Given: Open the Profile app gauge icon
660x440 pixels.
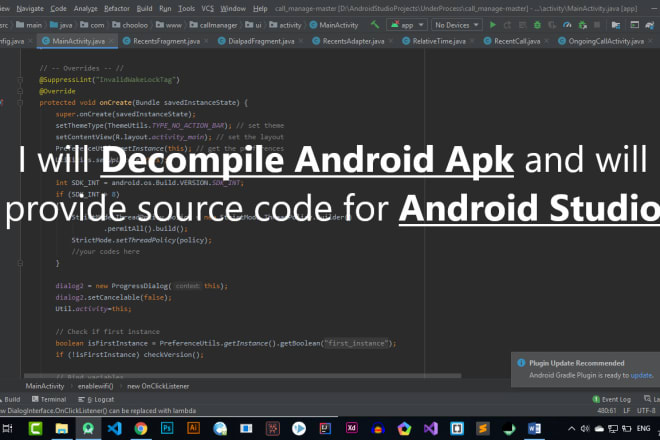Looking at the screenshot, I should (x=567, y=25).
